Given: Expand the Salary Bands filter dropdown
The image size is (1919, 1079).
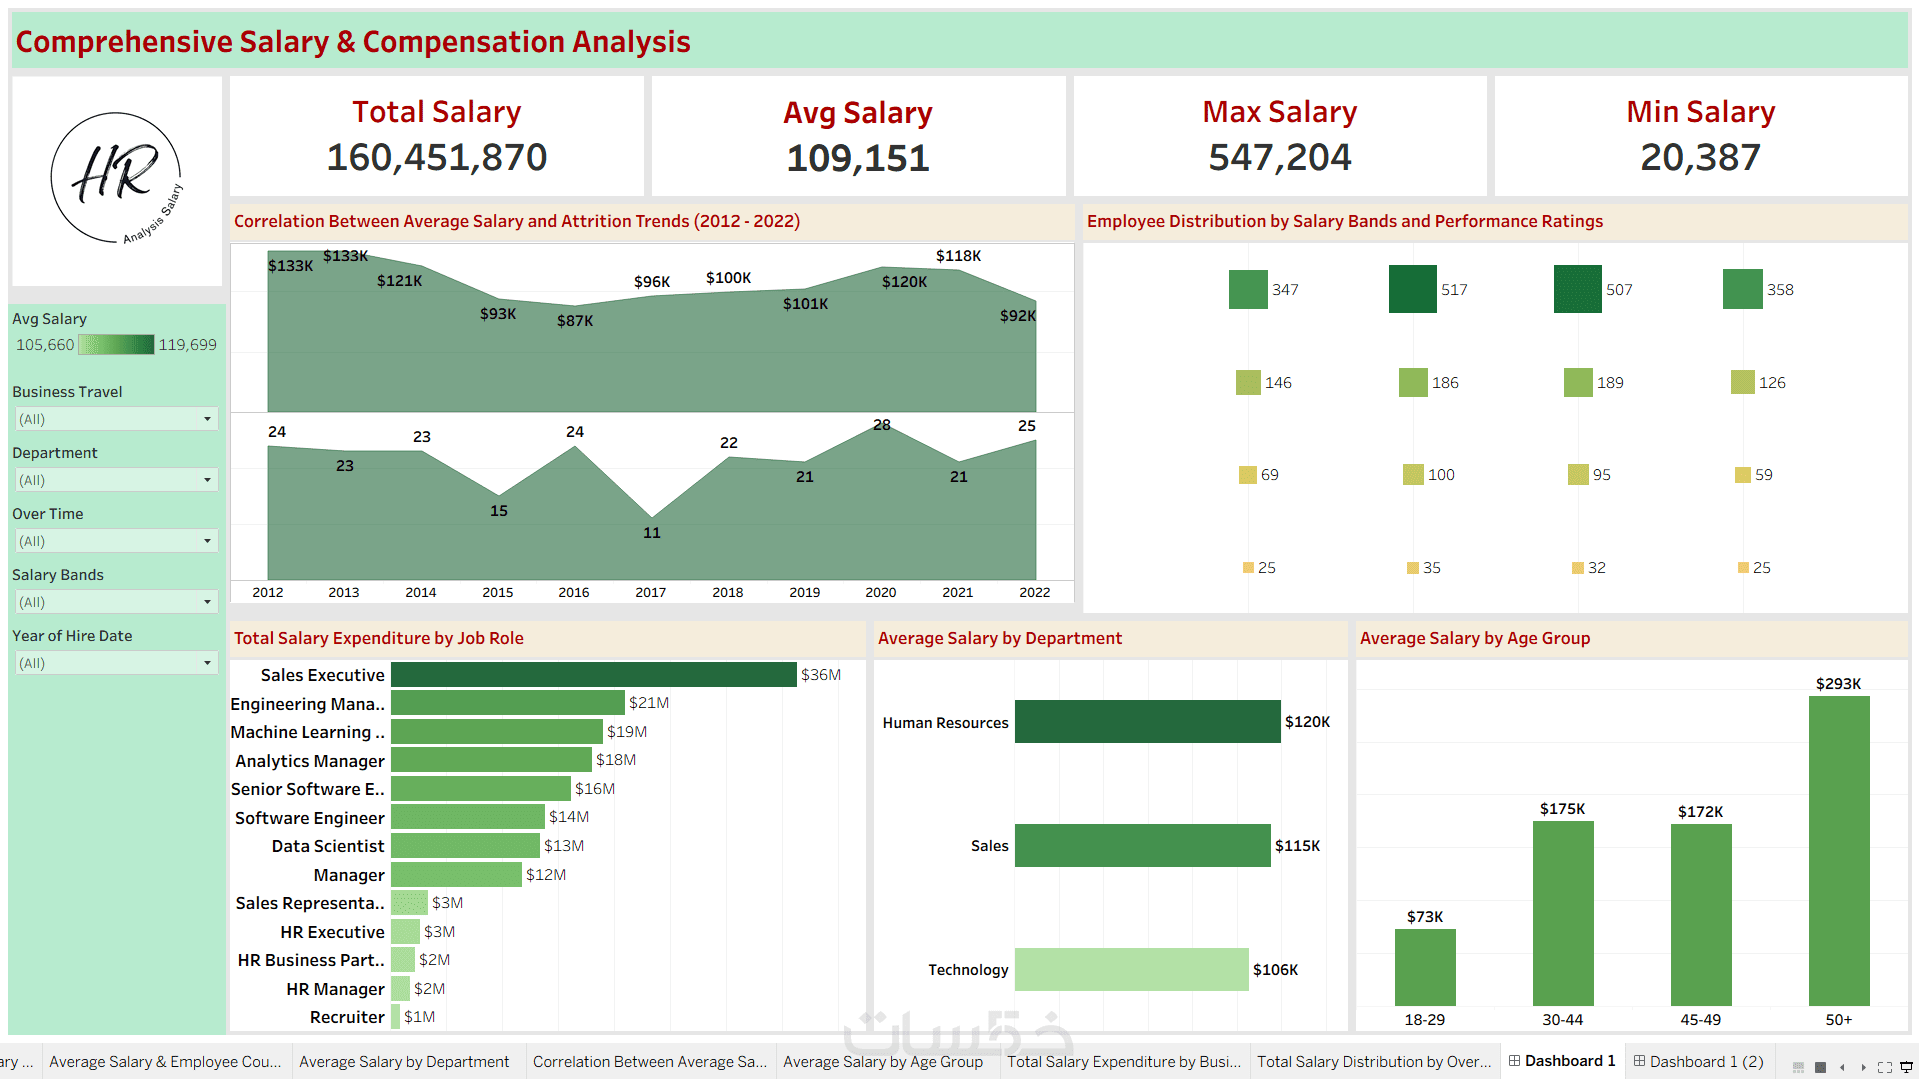Looking at the screenshot, I should pyautogui.click(x=116, y=602).
